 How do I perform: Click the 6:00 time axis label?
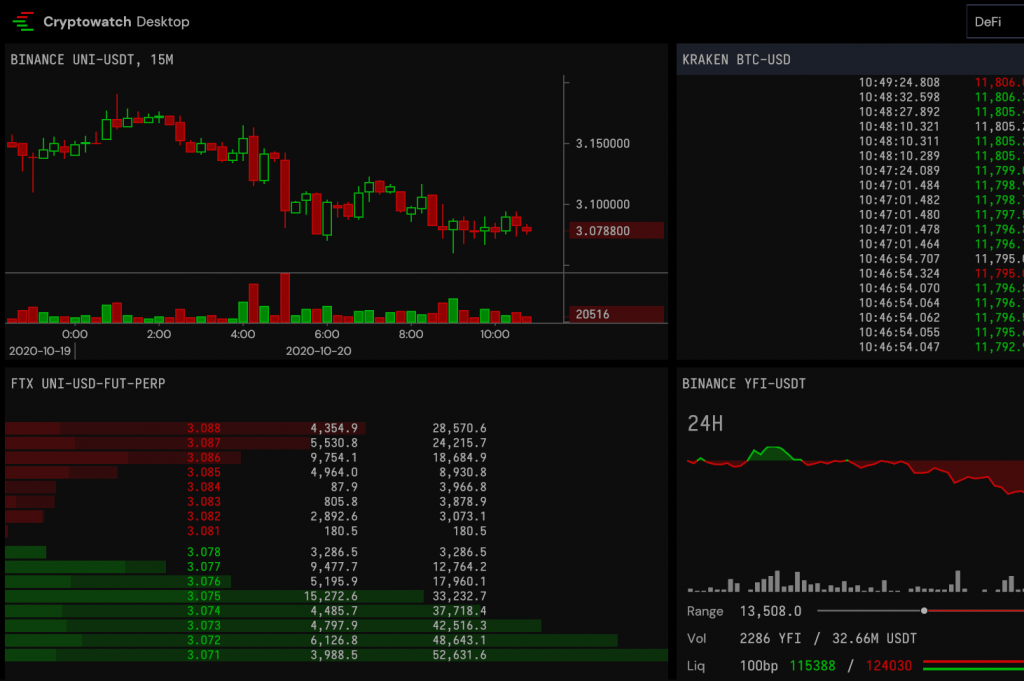(327, 334)
